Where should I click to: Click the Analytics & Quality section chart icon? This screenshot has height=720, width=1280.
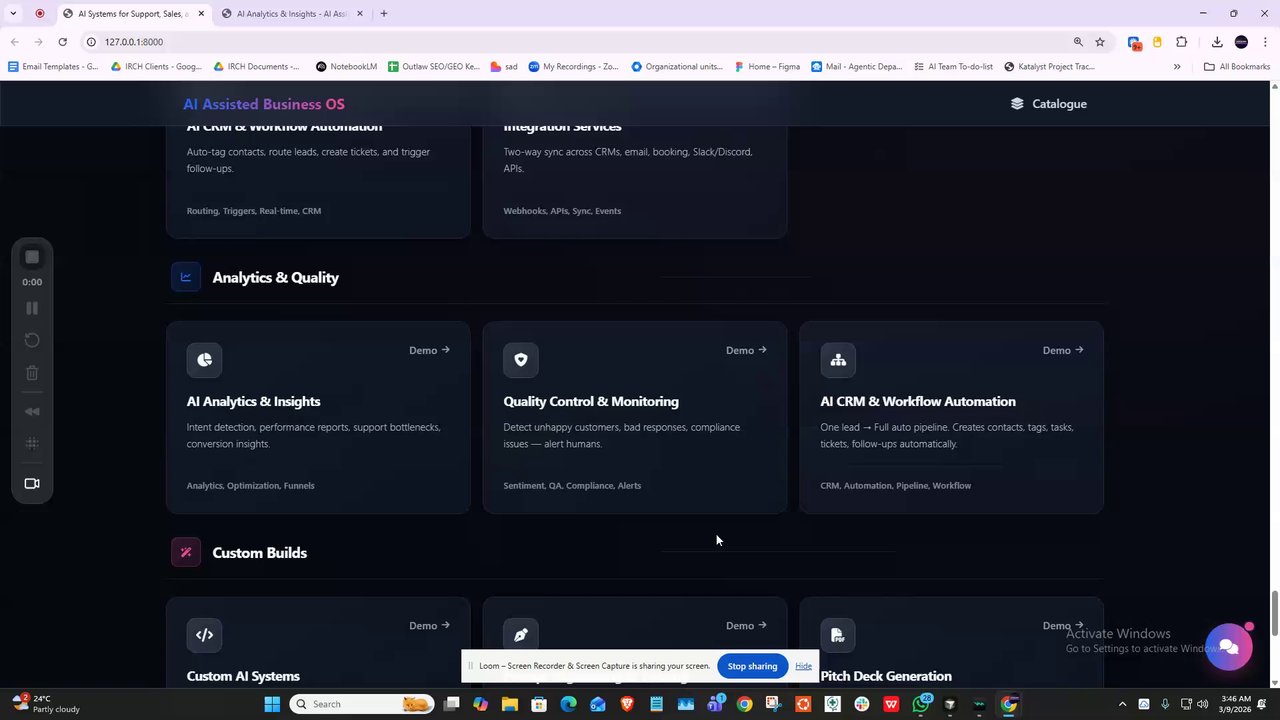(x=186, y=277)
